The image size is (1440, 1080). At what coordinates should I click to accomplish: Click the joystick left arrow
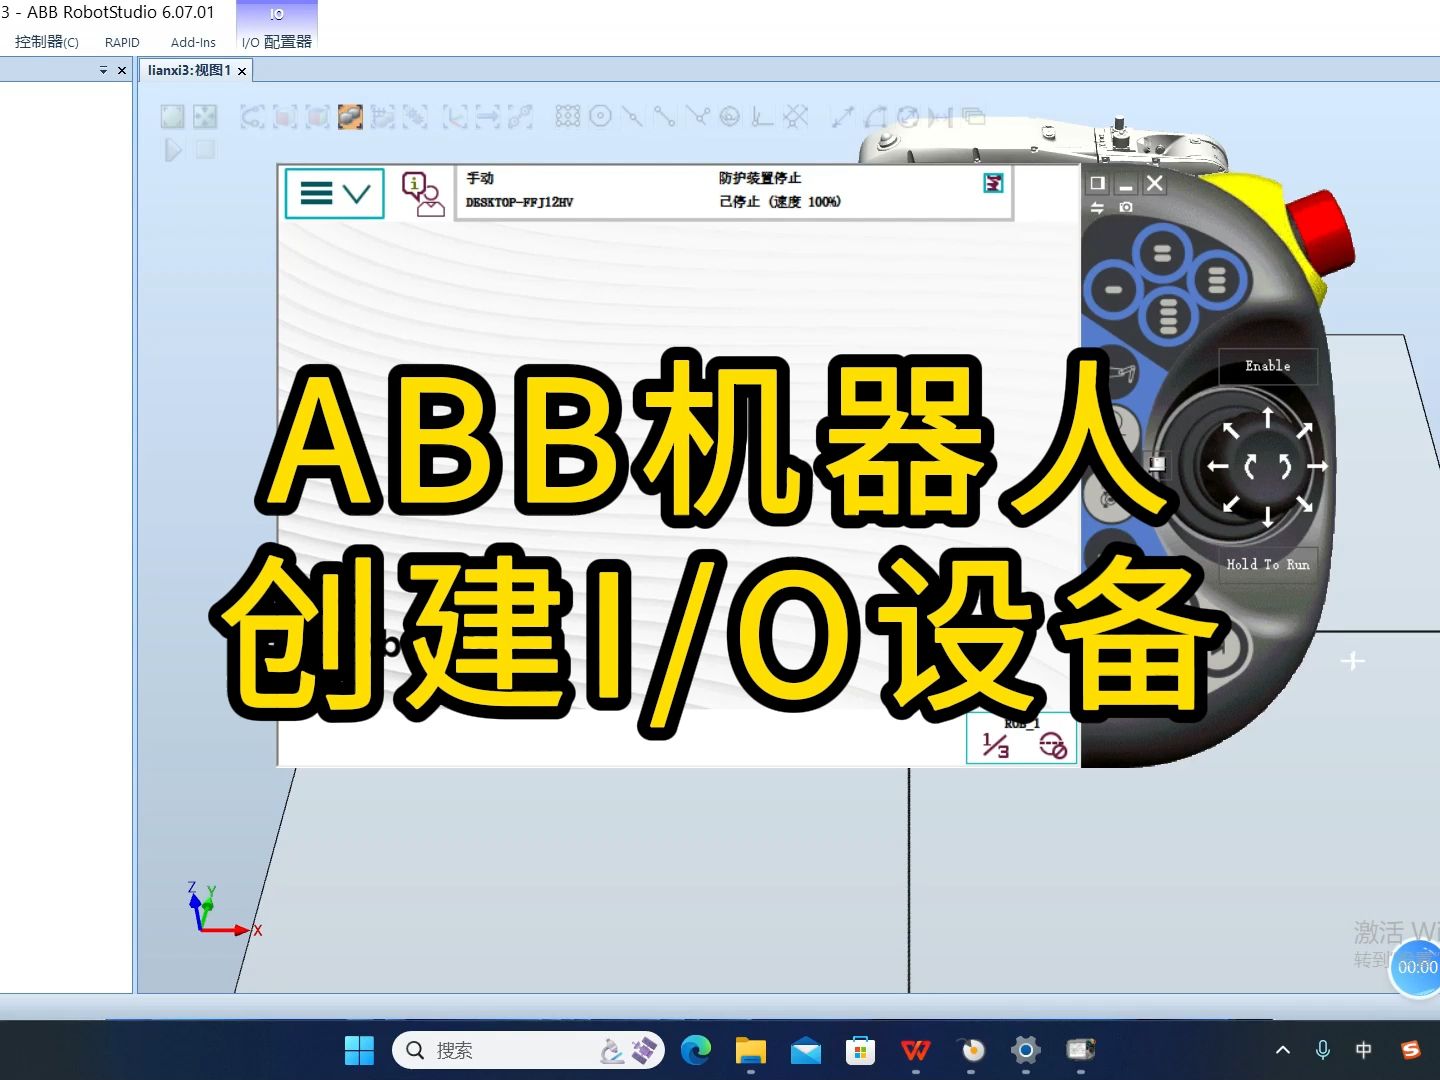(1218, 466)
